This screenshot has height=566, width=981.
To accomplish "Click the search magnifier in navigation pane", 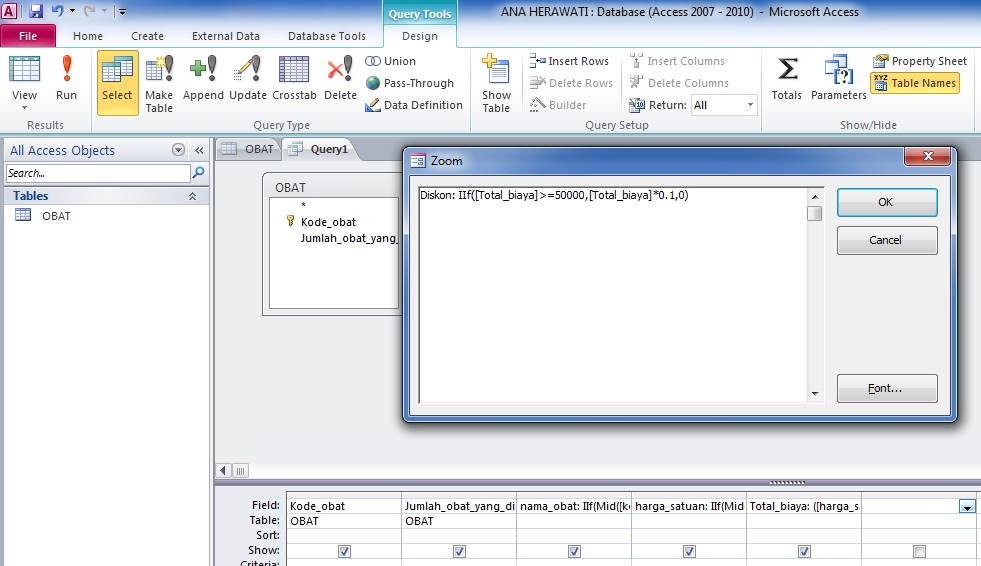I will pyautogui.click(x=198, y=172).
